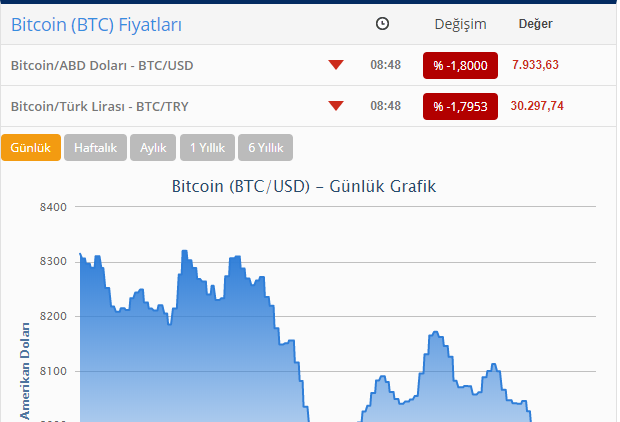The image size is (620, 422).
Task: Click the 8400 y-axis label
Action: click(x=53, y=207)
